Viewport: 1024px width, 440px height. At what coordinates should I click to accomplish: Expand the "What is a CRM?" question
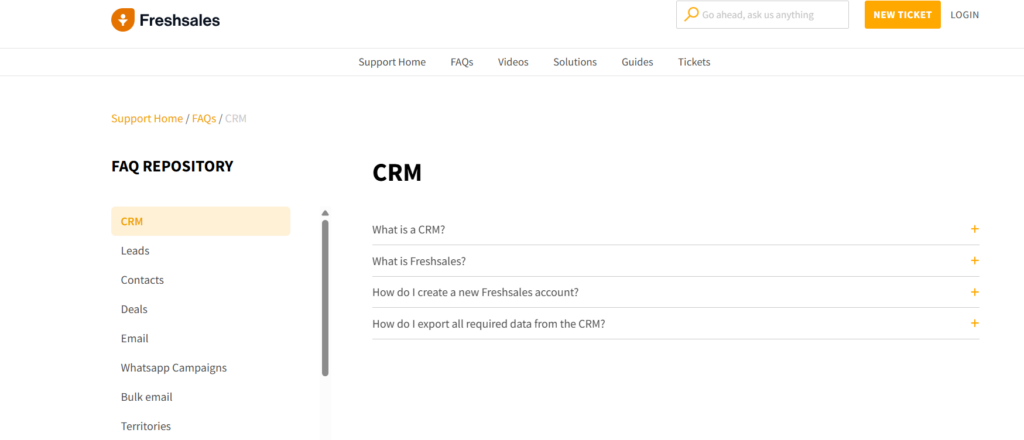pos(974,229)
